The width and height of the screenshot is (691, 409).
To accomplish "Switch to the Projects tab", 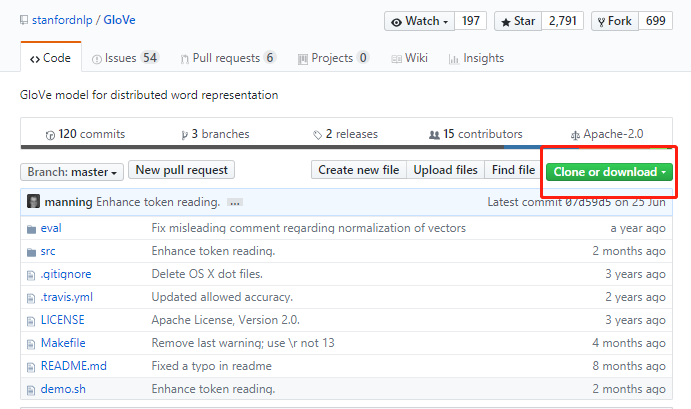I will coord(334,58).
